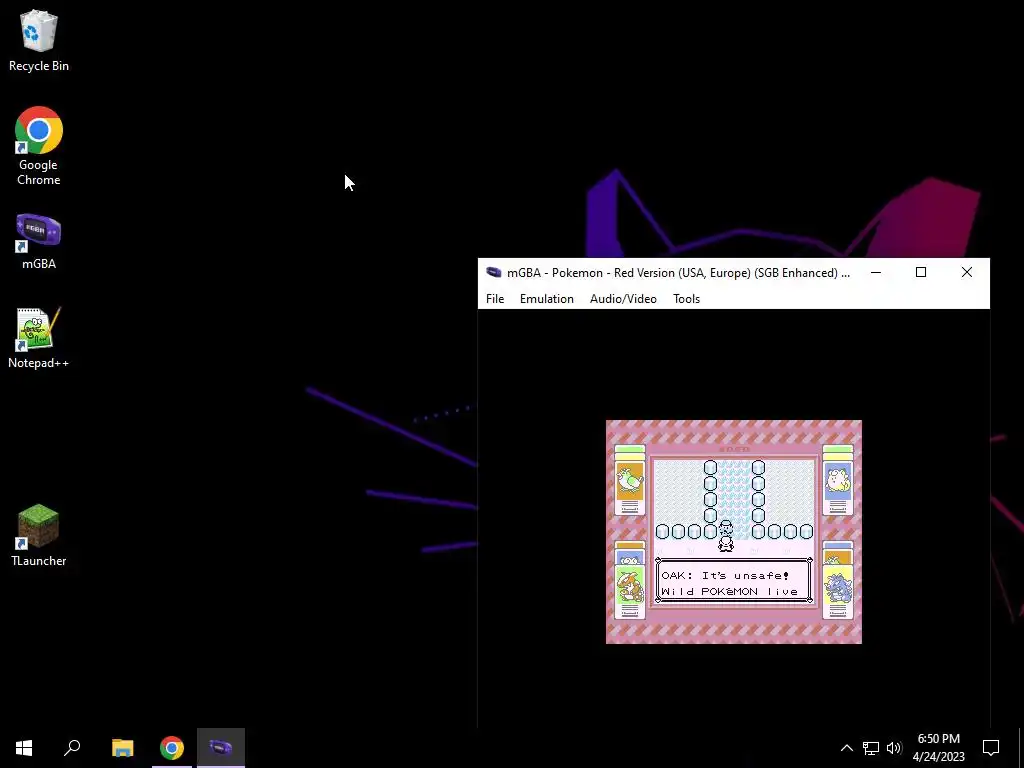Close the mGBA window

[x=967, y=272]
